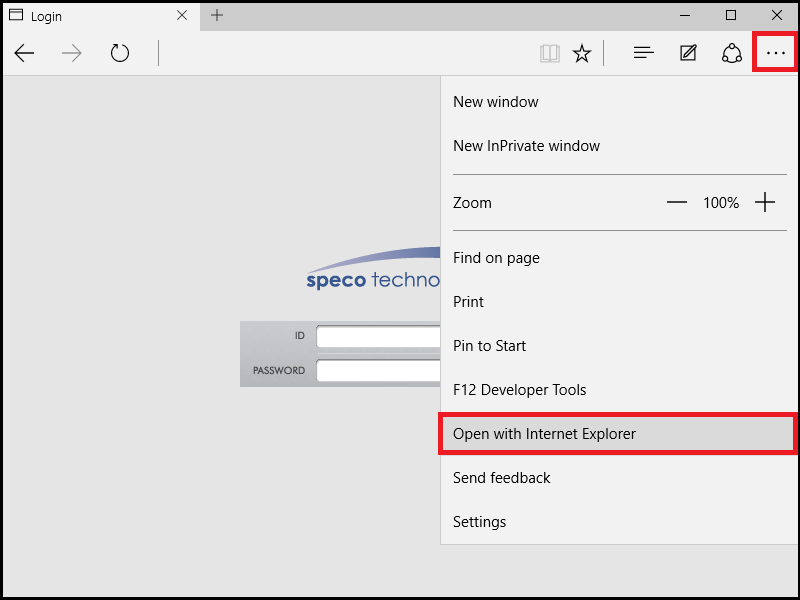
Task: Click in the PASSWORD input field
Action: tap(378, 371)
